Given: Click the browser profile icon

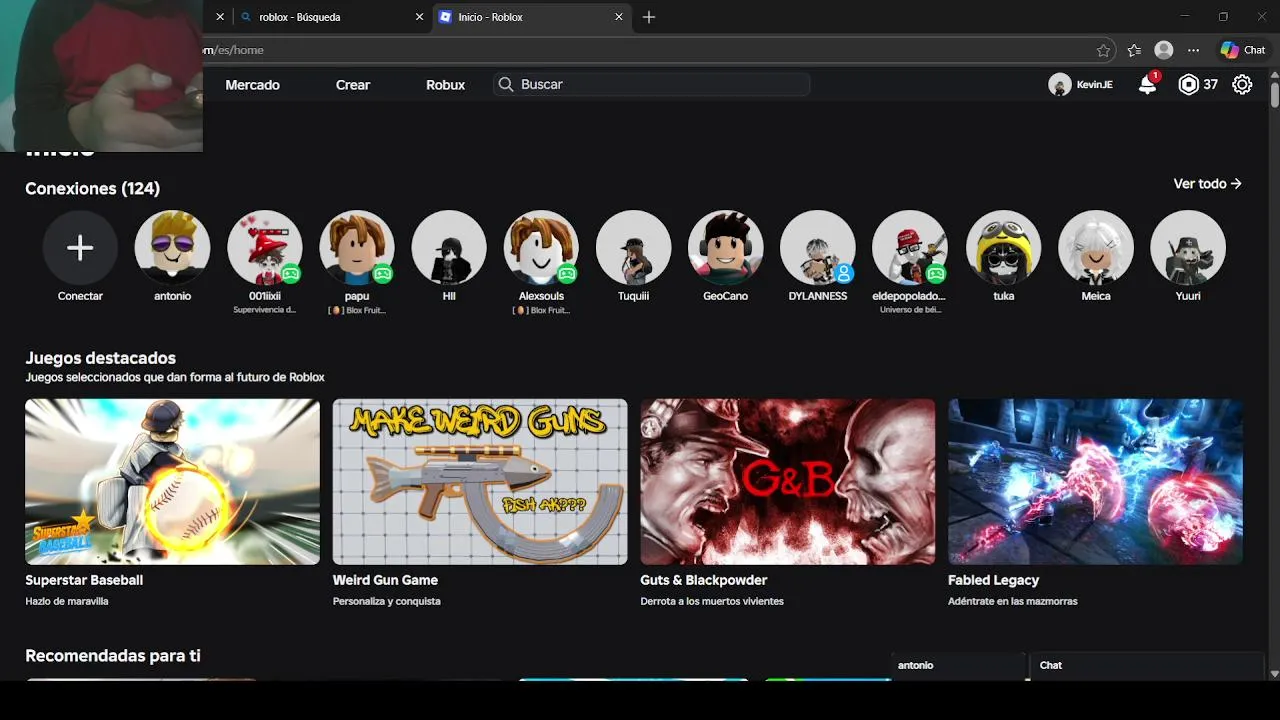Looking at the screenshot, I should point(1164,50).
